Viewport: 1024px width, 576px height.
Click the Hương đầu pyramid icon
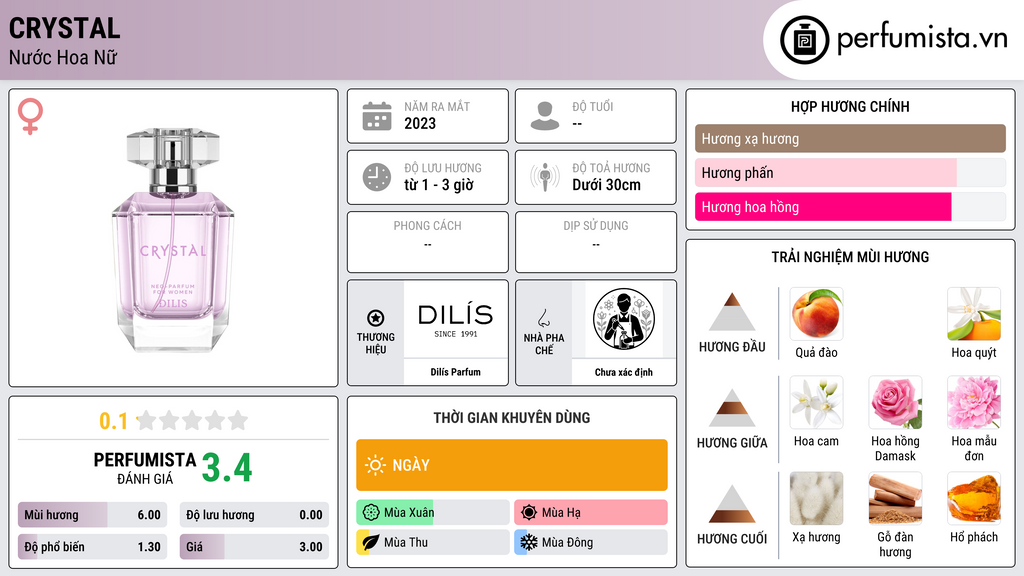(x=732, y=312)
